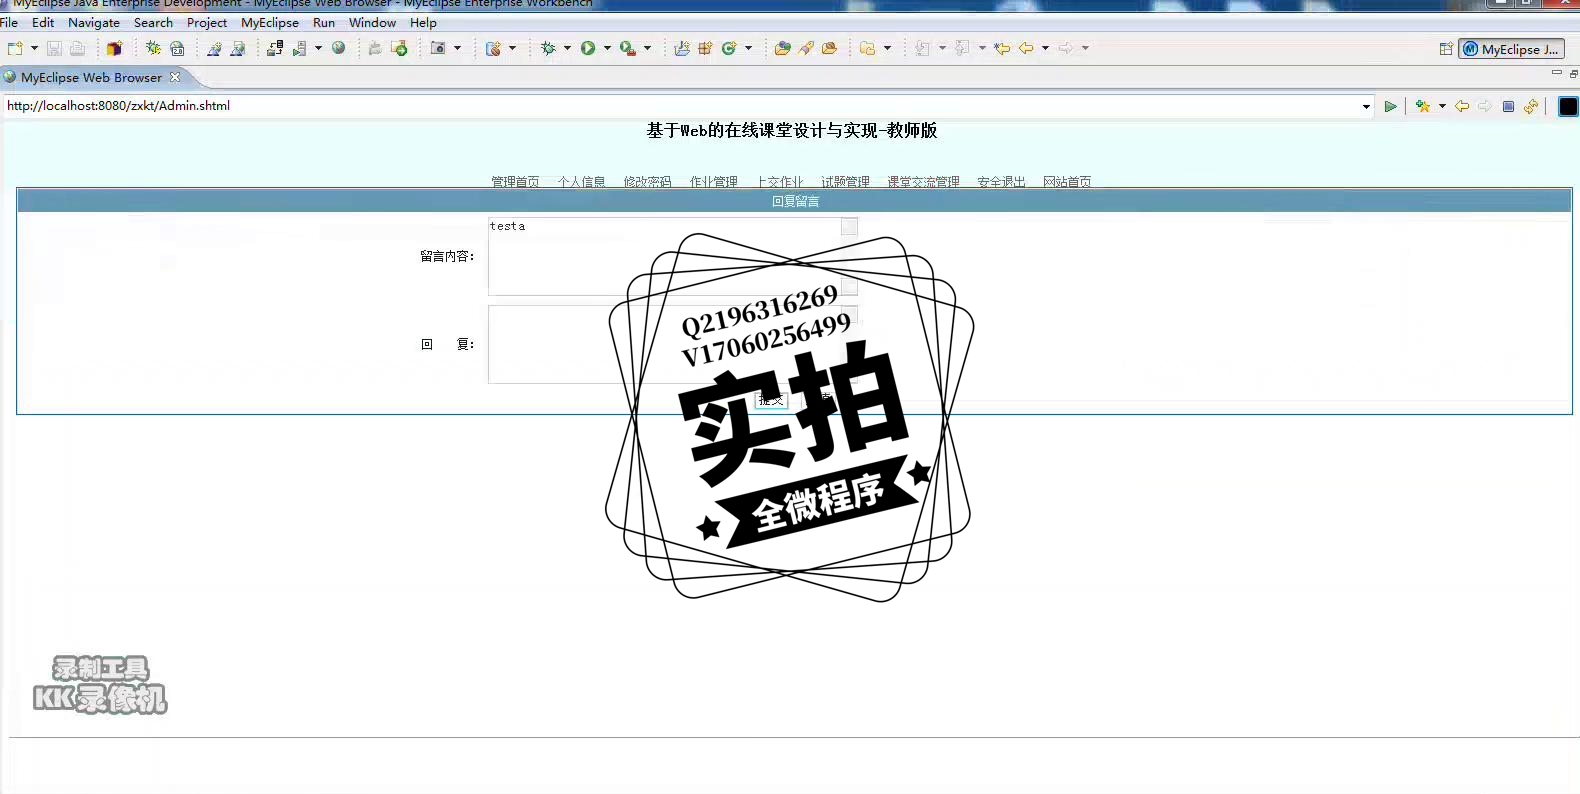Click the 安全退出 logout link

(x=1001, y=182)
